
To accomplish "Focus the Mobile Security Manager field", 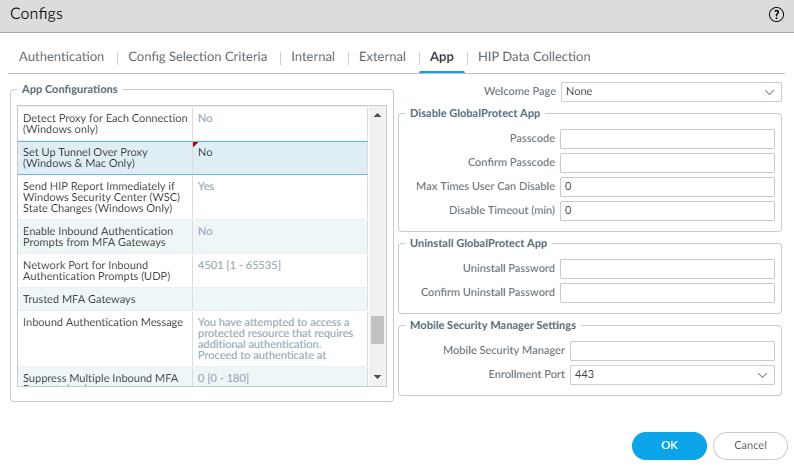I will click(x=672, y=350).
